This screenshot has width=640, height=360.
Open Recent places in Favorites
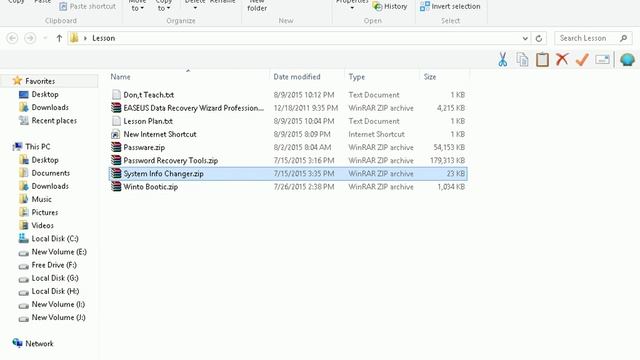tap(54, 121)
